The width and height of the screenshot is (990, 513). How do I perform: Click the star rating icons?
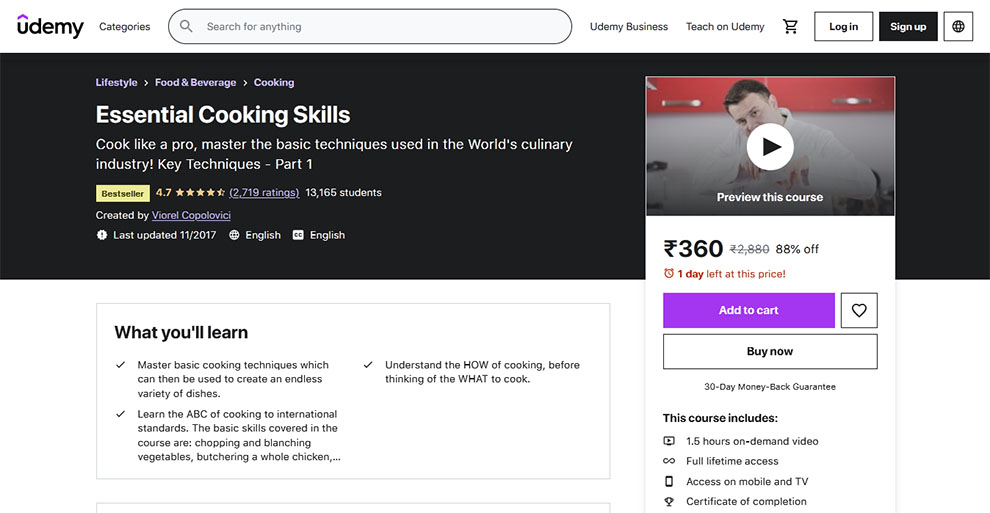[200, 192]
